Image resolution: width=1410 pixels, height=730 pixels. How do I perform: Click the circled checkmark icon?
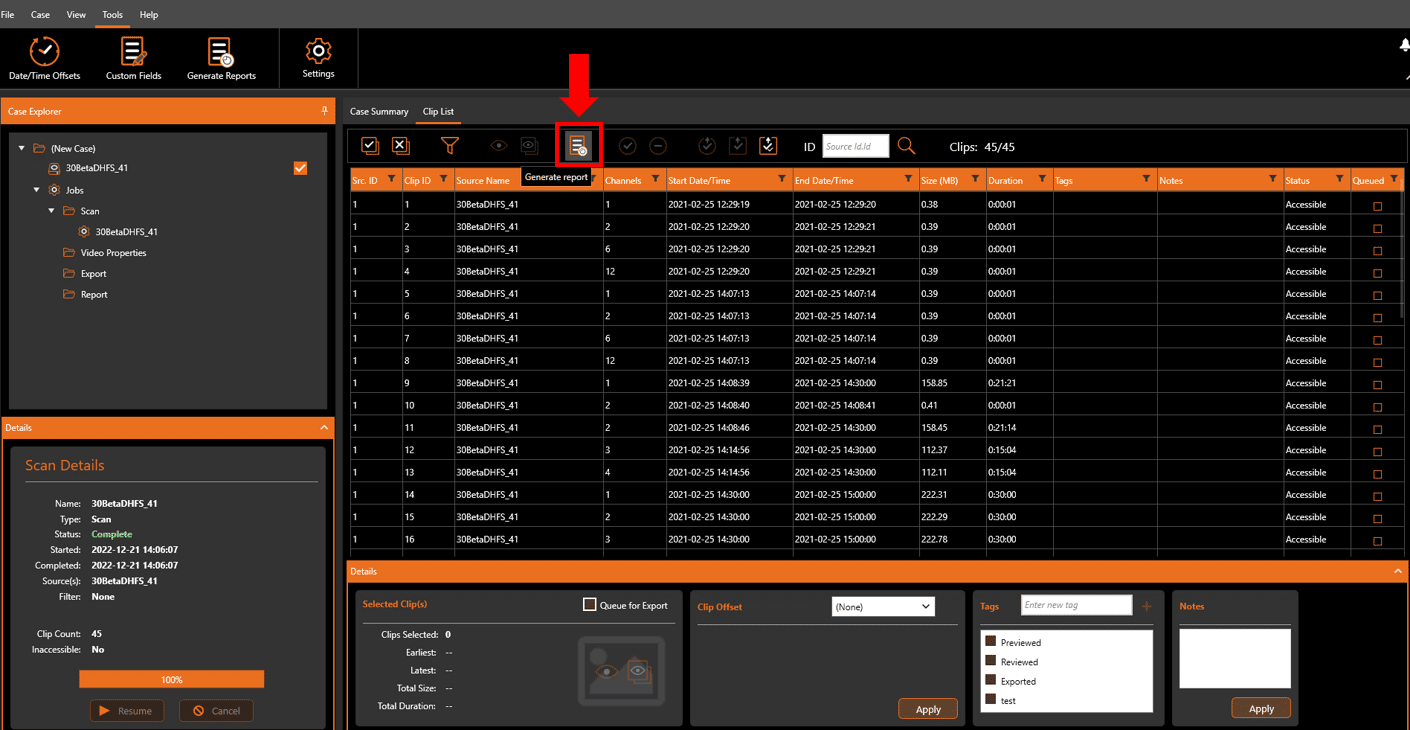coord(627,146)
